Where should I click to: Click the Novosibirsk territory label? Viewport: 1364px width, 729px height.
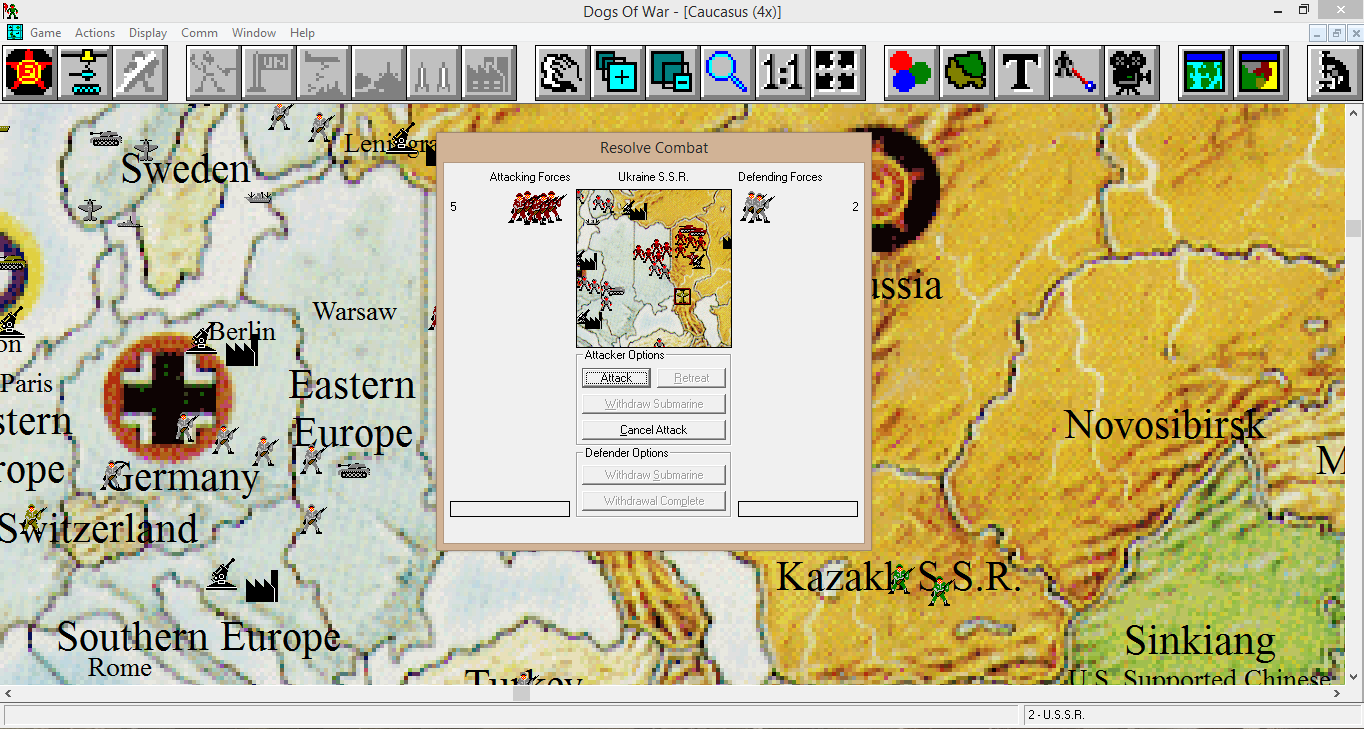tap(1165, 426)
